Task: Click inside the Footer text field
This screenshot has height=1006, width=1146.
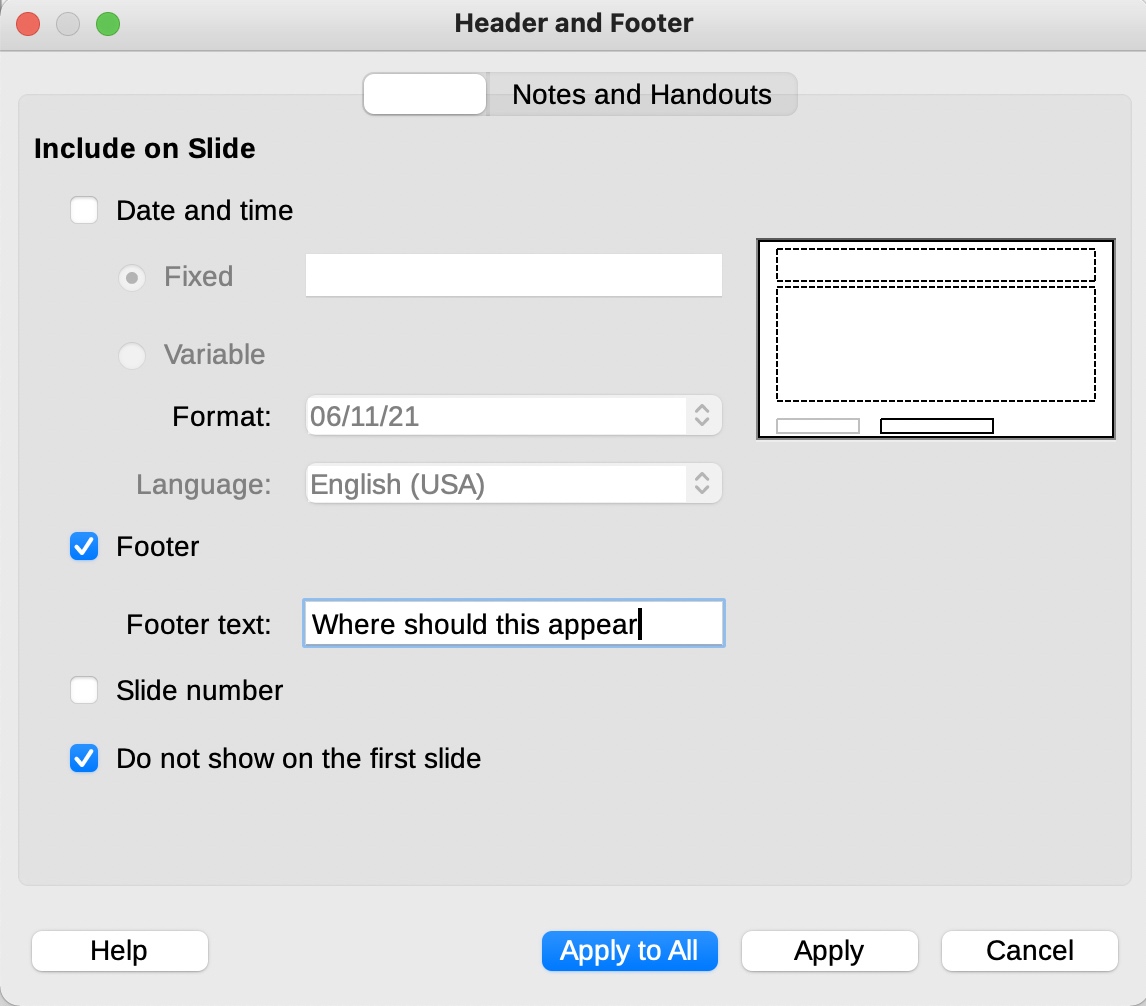Action: pos(513,623)
